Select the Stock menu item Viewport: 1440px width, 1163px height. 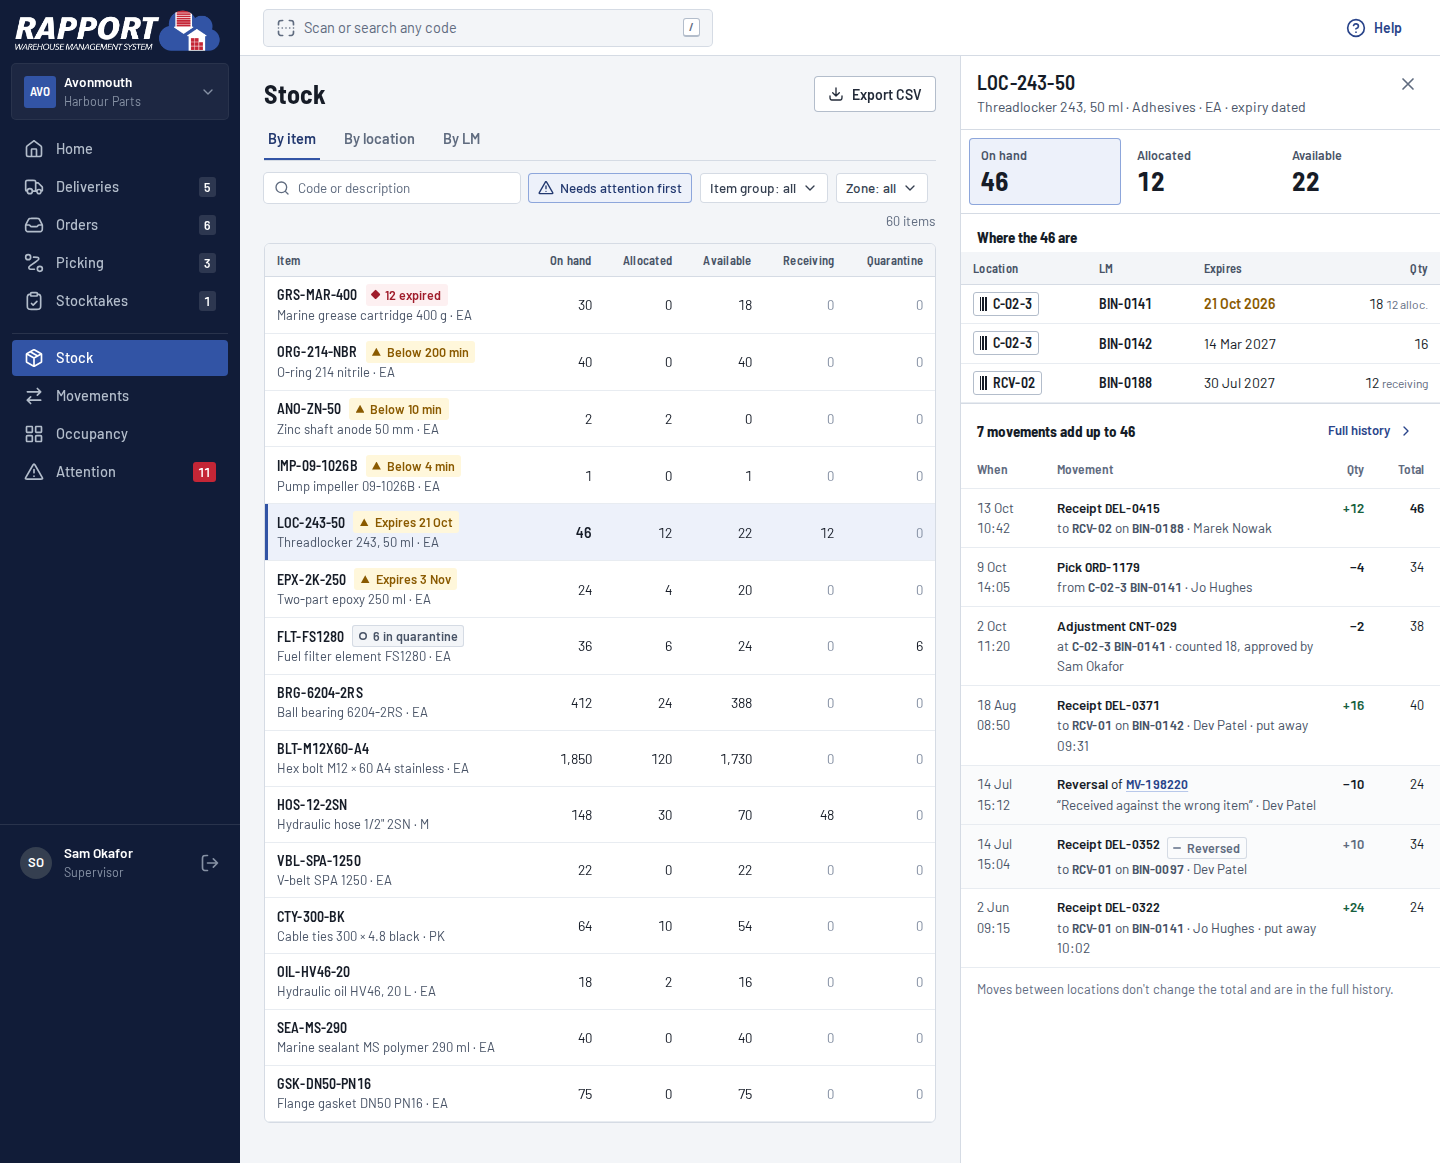[x=120, y=358]
